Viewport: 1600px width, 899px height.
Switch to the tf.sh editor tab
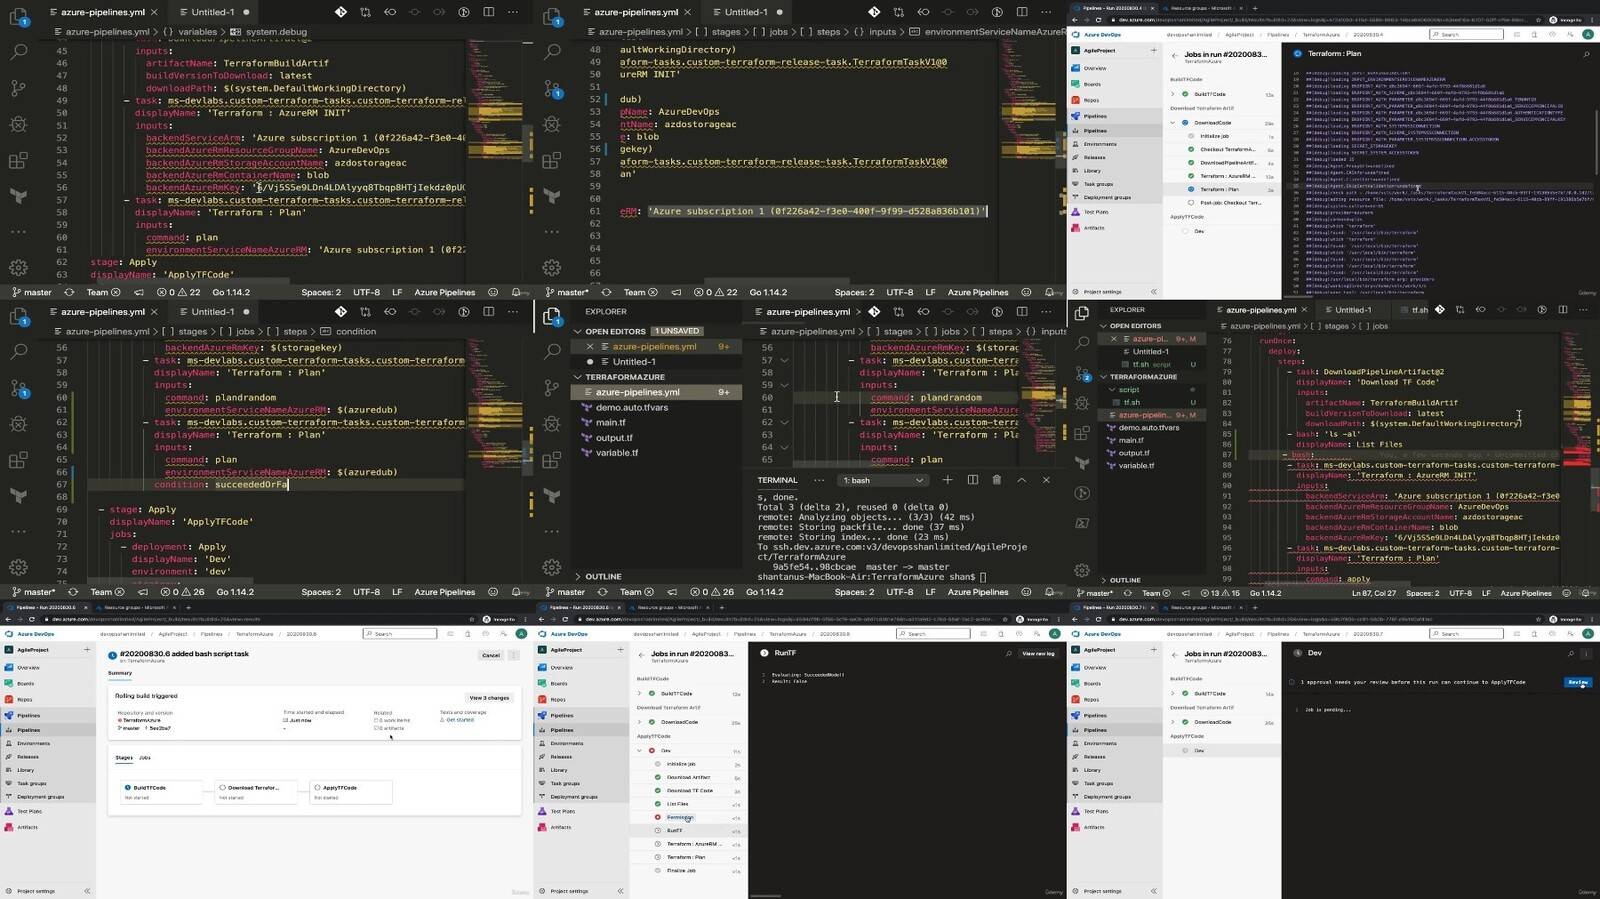[1419, 310]
